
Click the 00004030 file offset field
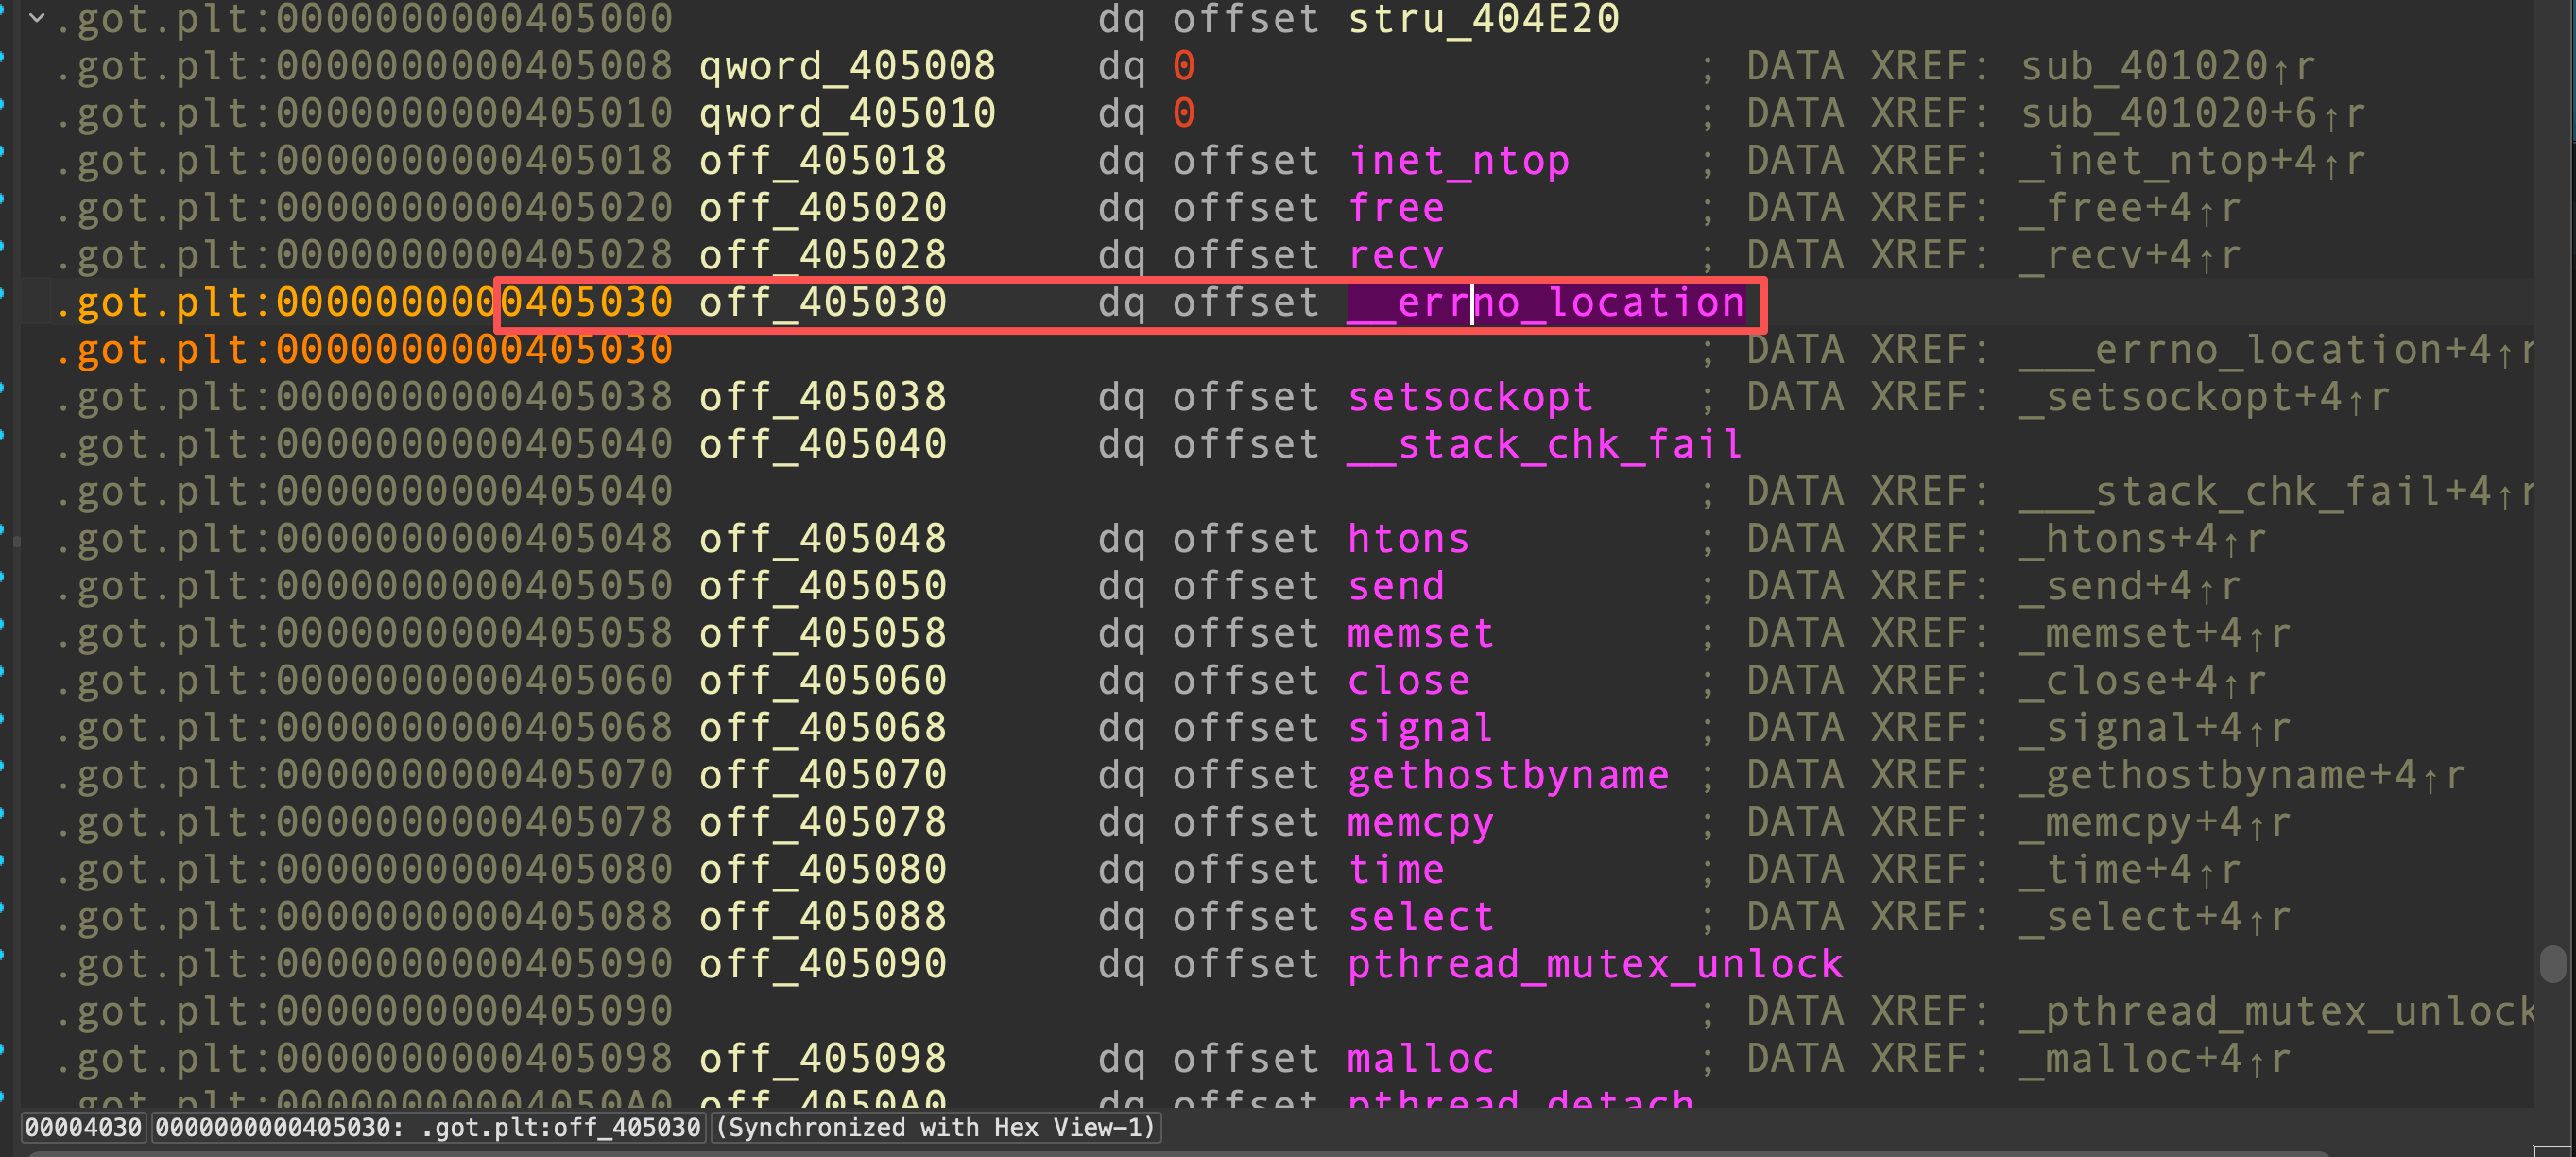point(84,1128)
